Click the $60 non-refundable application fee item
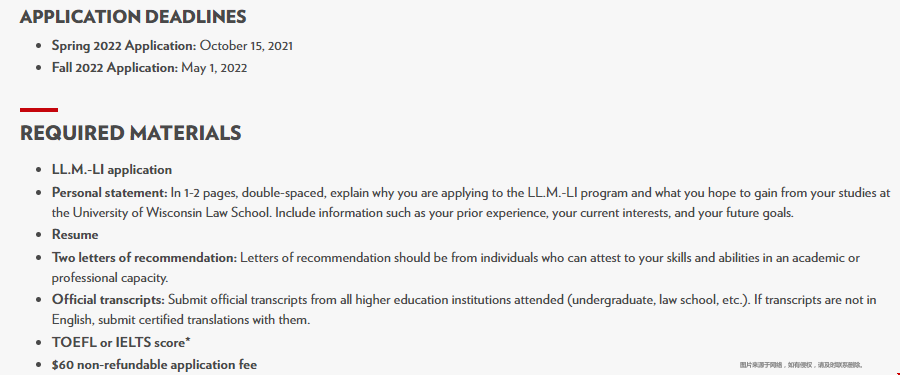The height and width of the screenshot is (375, 900). (154, 365)
